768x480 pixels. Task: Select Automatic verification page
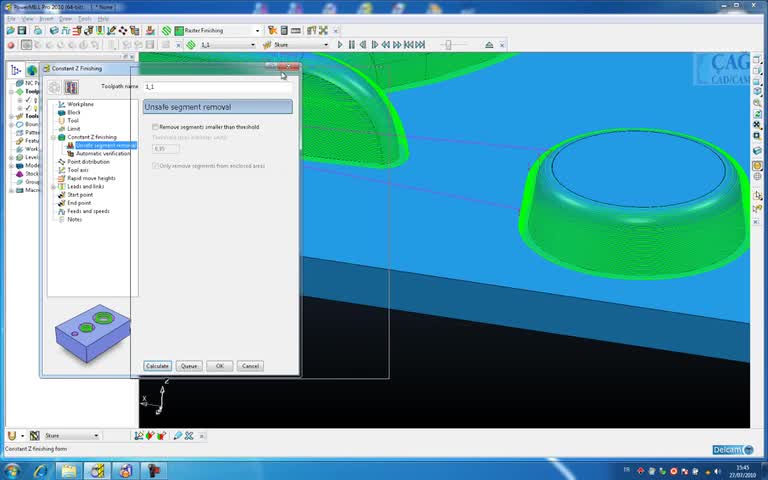point(103,154)
